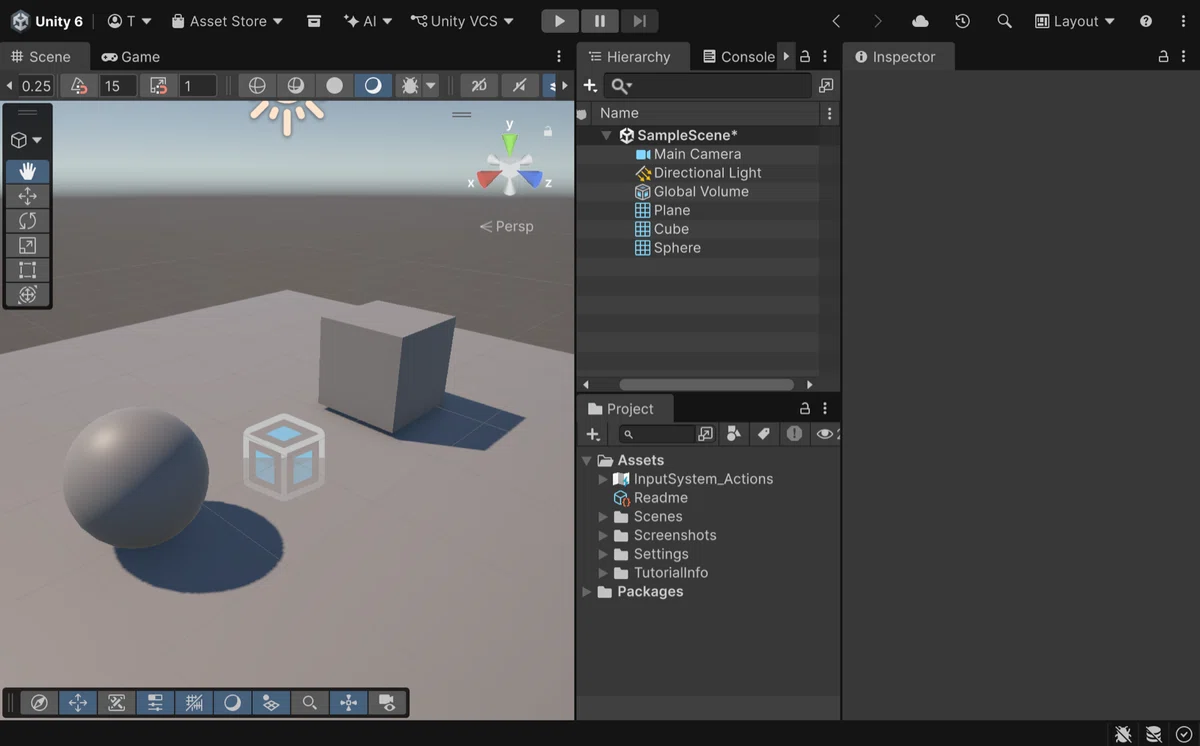Click the wireframe draw mode globe icon
The height and width of the screenshot is (746, 1200).
[x=257, y=86]
